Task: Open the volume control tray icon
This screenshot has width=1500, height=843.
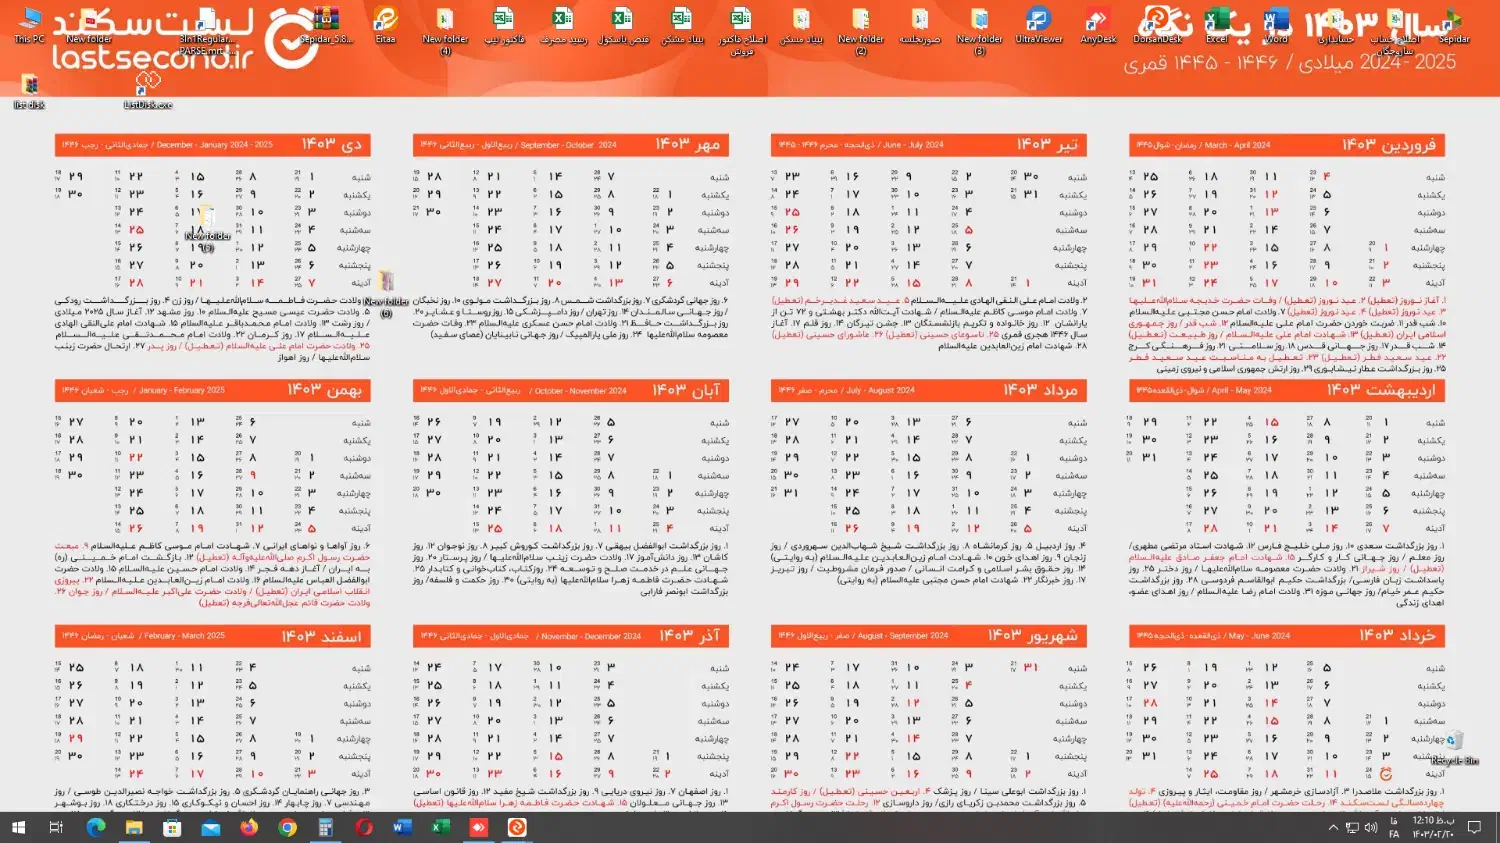Action: (x=1372, y=827)
